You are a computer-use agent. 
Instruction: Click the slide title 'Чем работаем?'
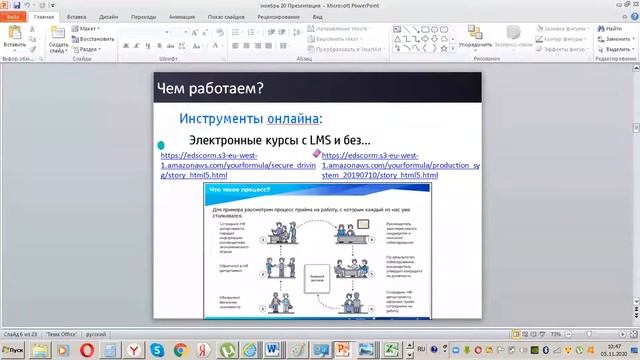pyautogui.click(x=210, y=88)
